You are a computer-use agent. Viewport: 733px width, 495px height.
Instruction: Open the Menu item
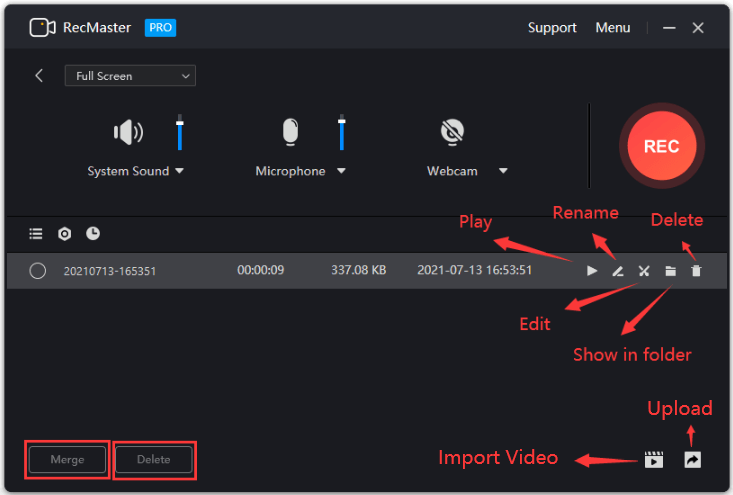[612, 28]
